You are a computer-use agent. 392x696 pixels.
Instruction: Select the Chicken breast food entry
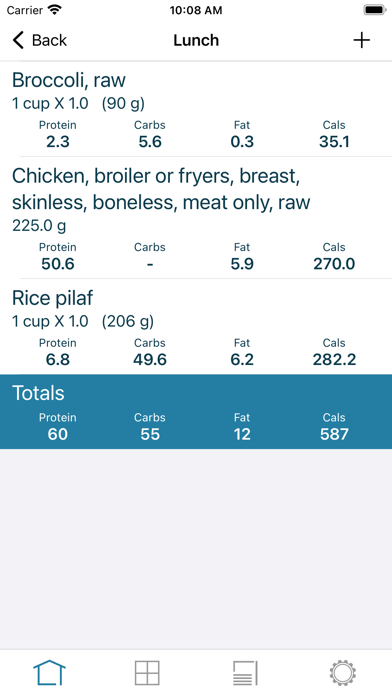196,218
